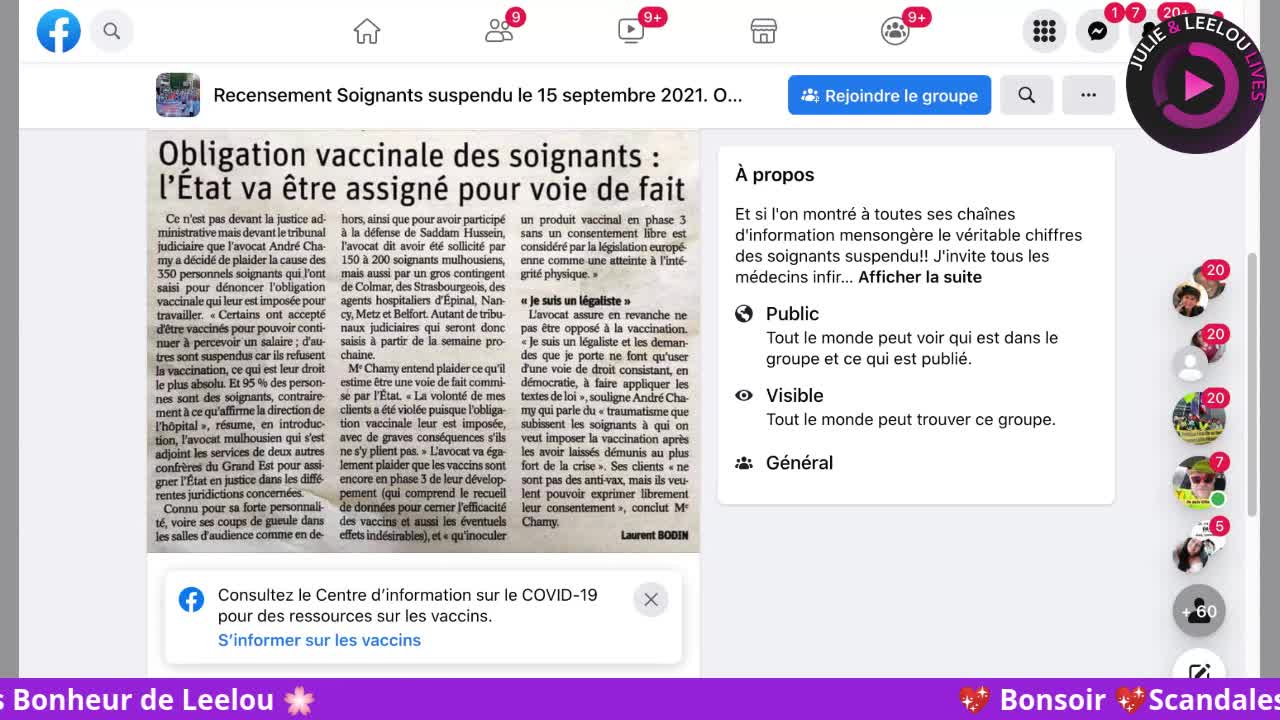
Task: Click the page vertical scrollbar
Action: pos(1251,400)
